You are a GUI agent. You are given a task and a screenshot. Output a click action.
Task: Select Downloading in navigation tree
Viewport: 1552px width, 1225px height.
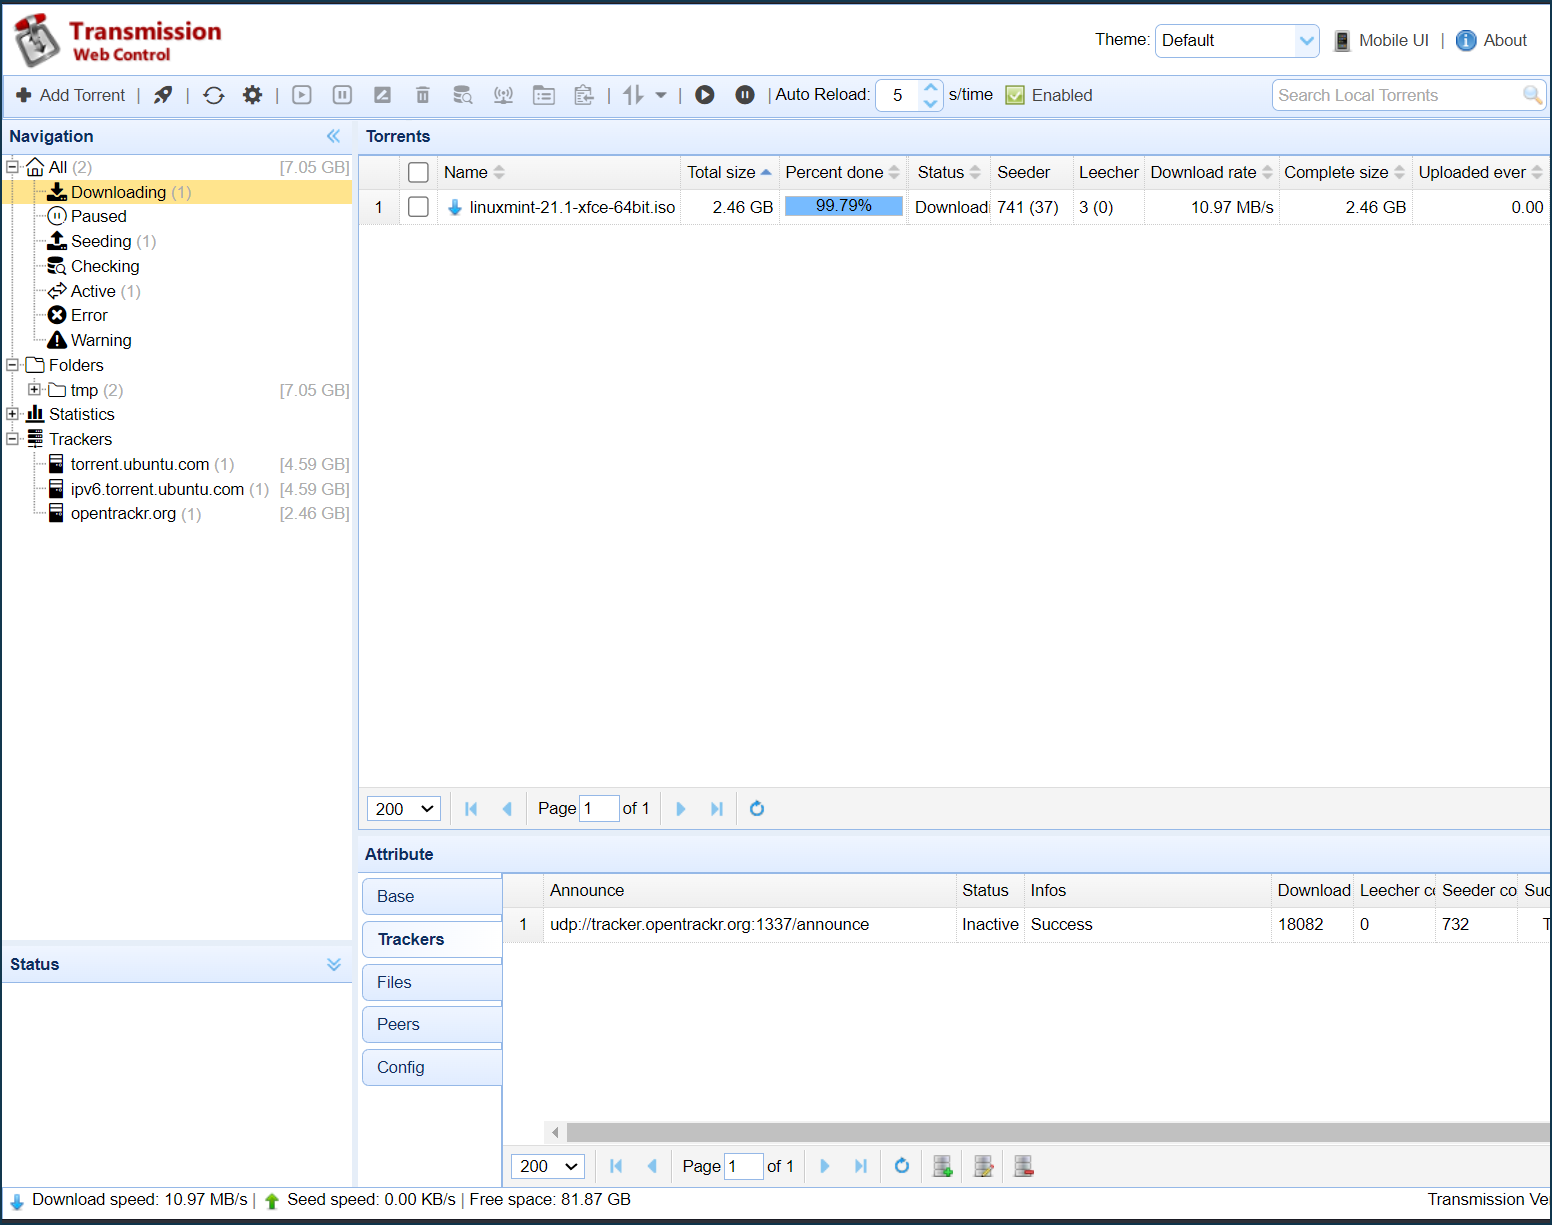point(118,192)
